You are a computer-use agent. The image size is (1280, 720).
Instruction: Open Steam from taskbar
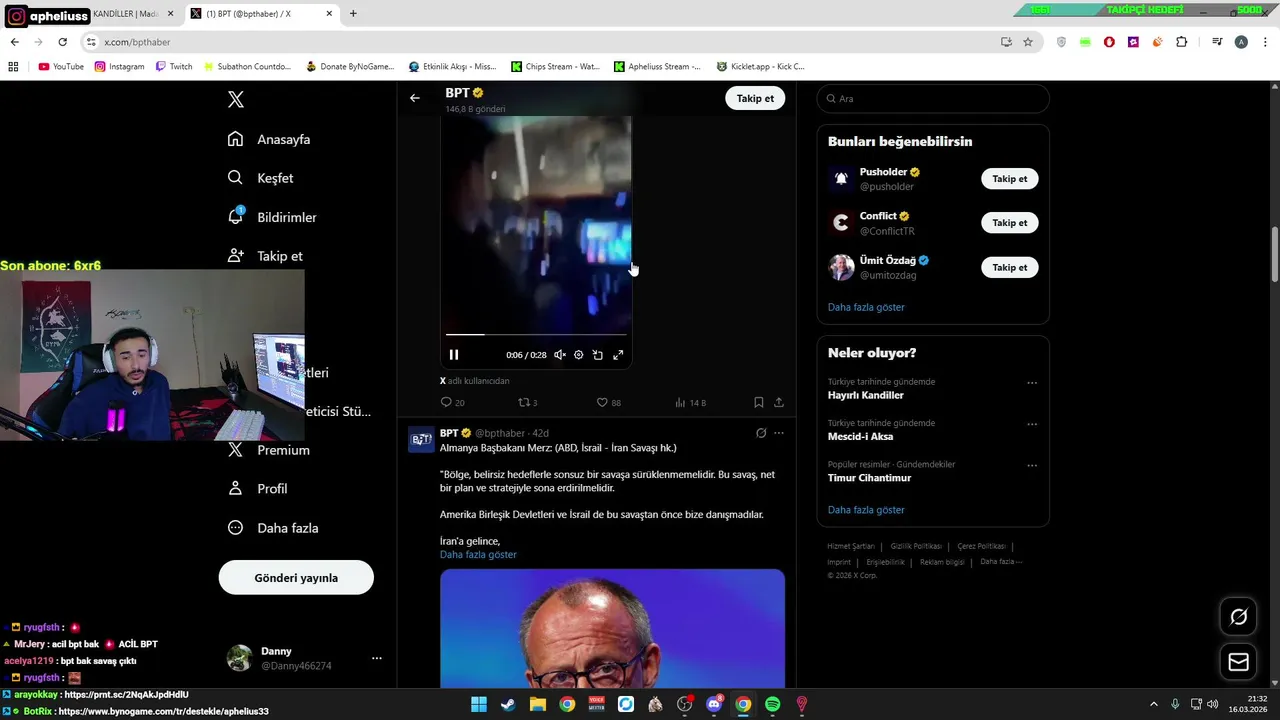(x=508, y=705)
